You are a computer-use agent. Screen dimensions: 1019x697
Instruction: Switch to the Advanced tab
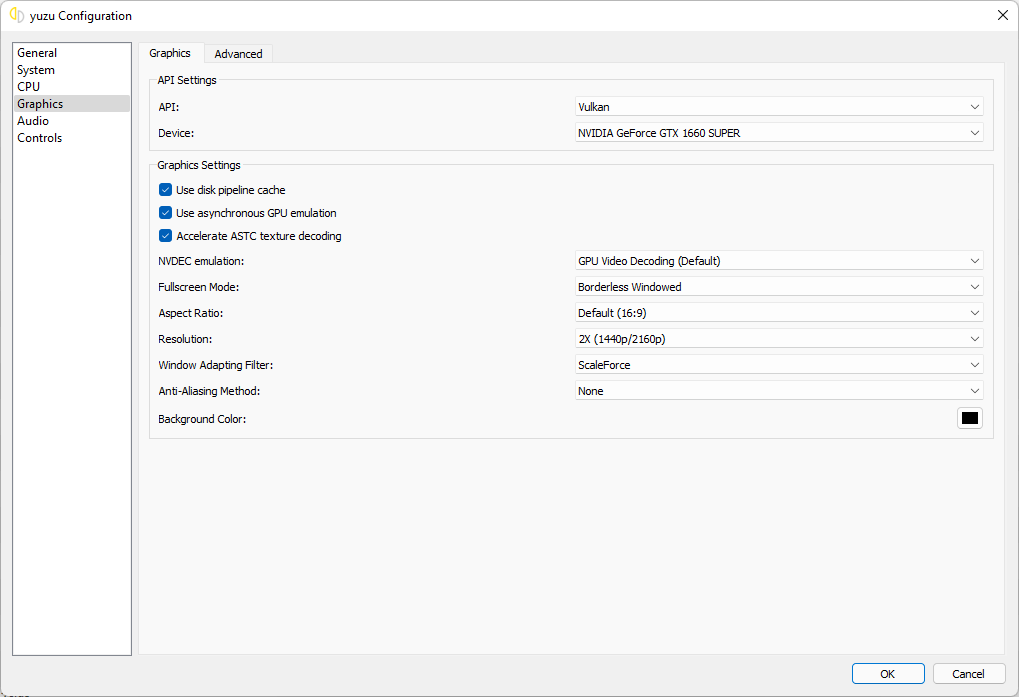click(238, 54)
